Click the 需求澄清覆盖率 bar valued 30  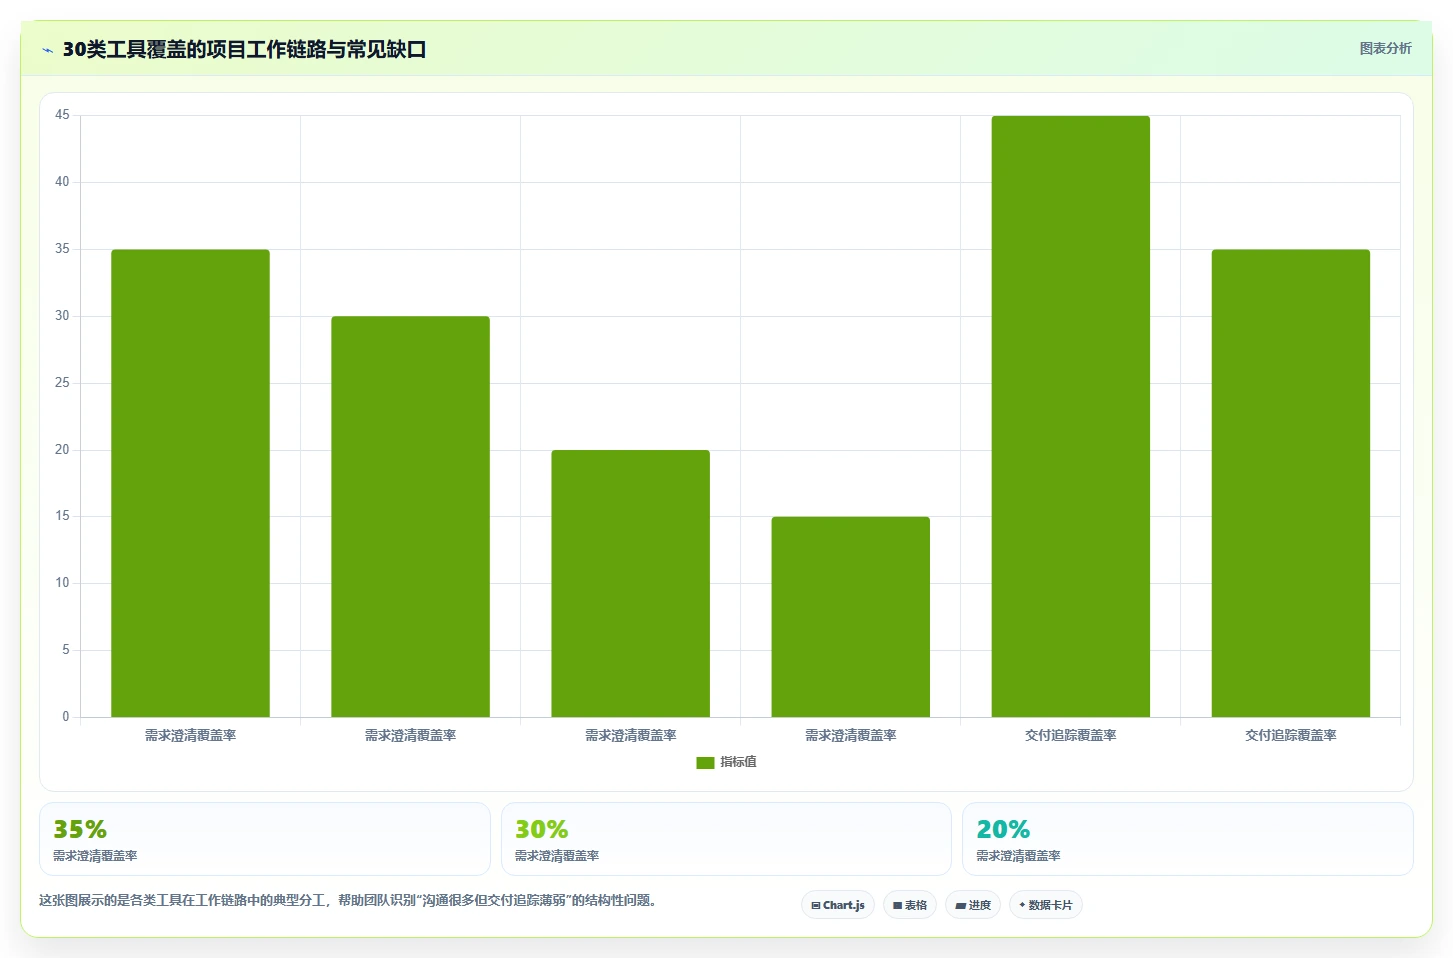point(410,516)
